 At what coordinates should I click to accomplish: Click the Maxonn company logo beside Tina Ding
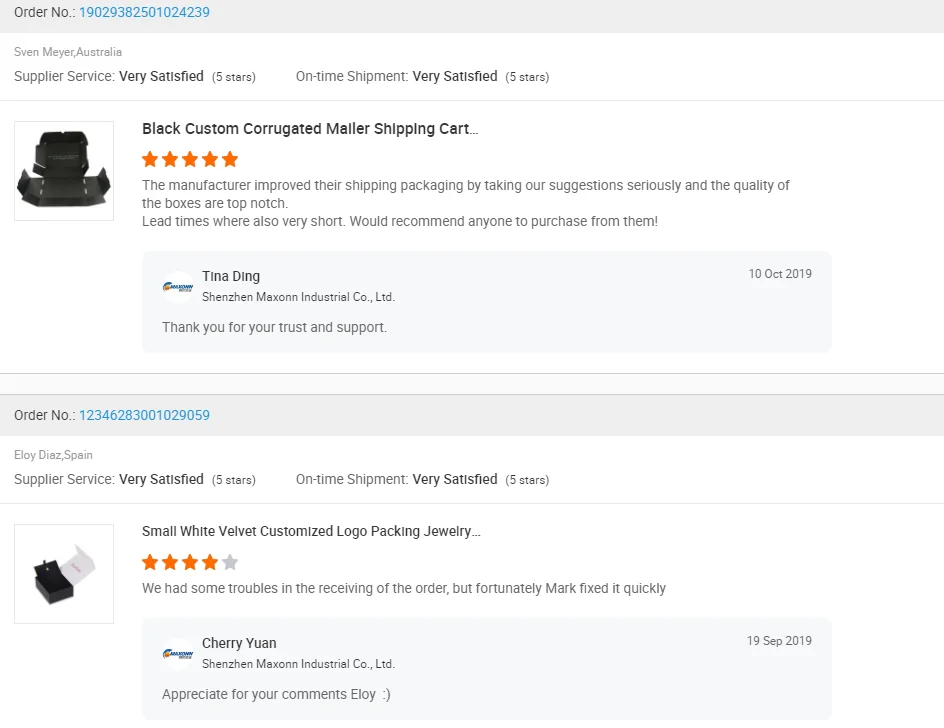point(178,286)
